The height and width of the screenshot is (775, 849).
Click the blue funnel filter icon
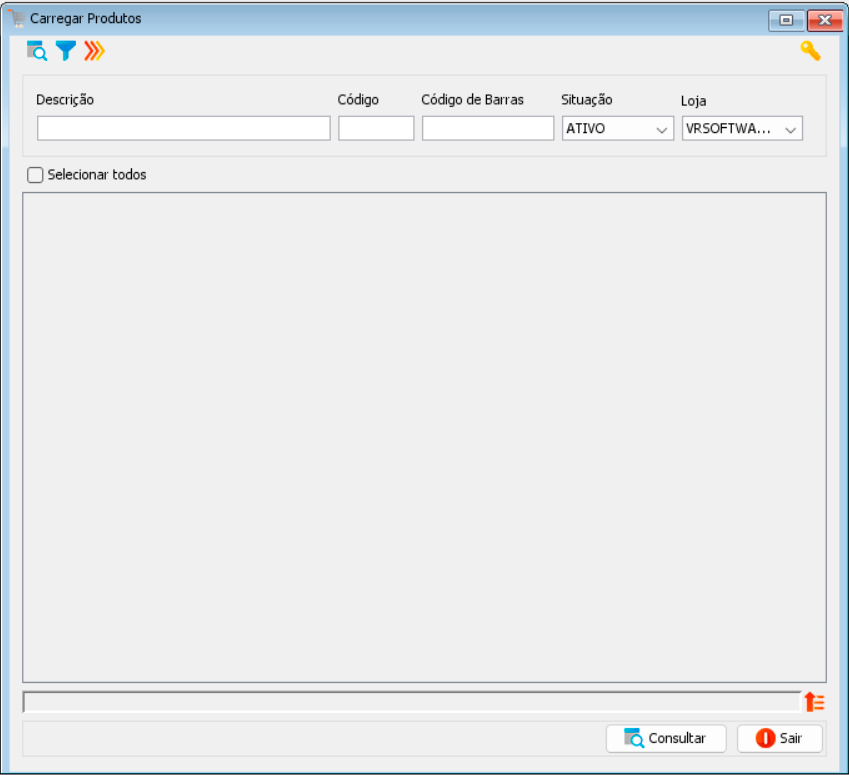pos(66,51)
